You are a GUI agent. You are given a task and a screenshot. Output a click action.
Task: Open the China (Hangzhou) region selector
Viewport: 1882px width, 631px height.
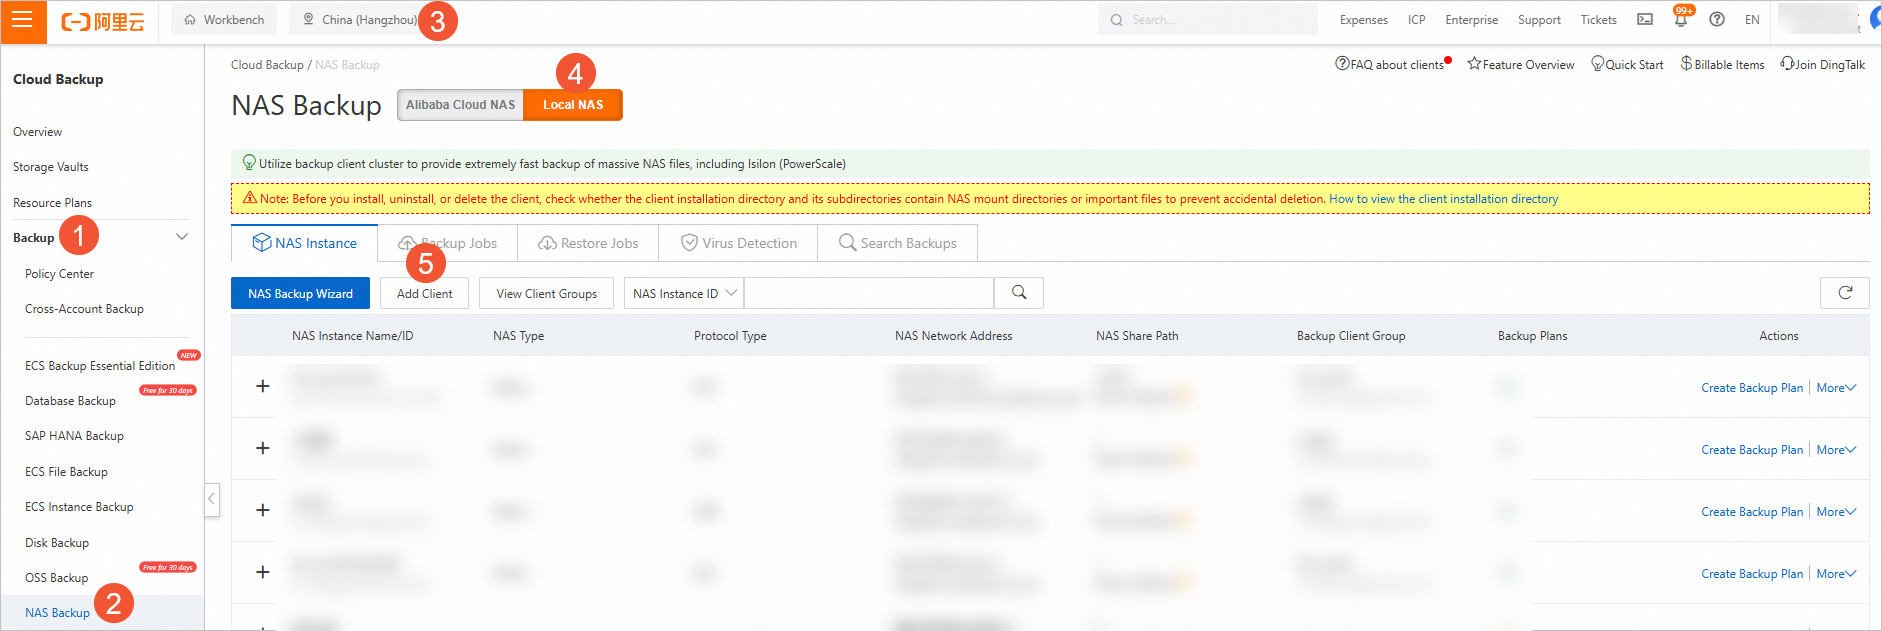360,20
